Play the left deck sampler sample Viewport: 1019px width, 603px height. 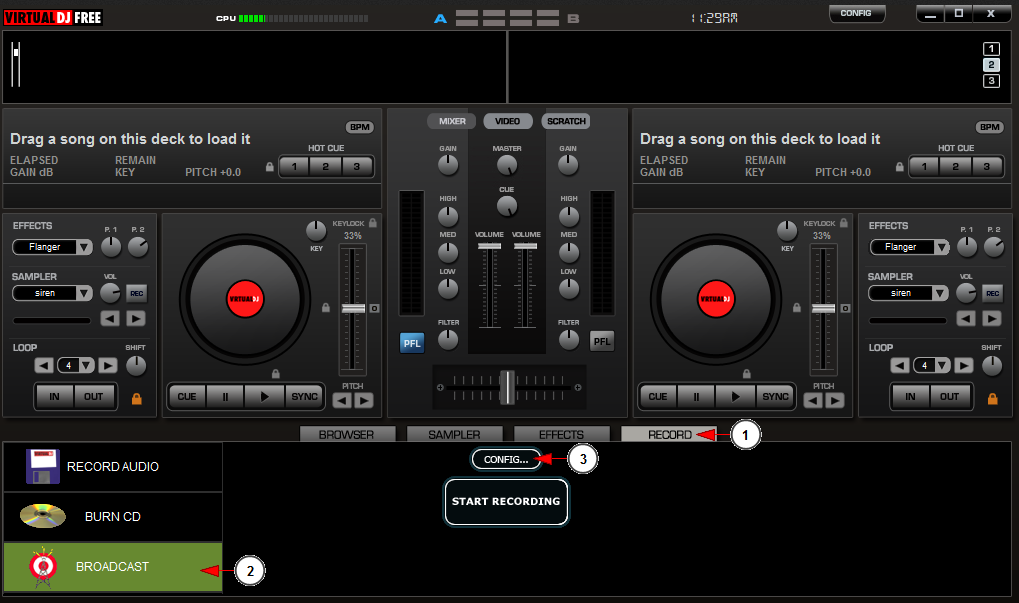(135, 318)
